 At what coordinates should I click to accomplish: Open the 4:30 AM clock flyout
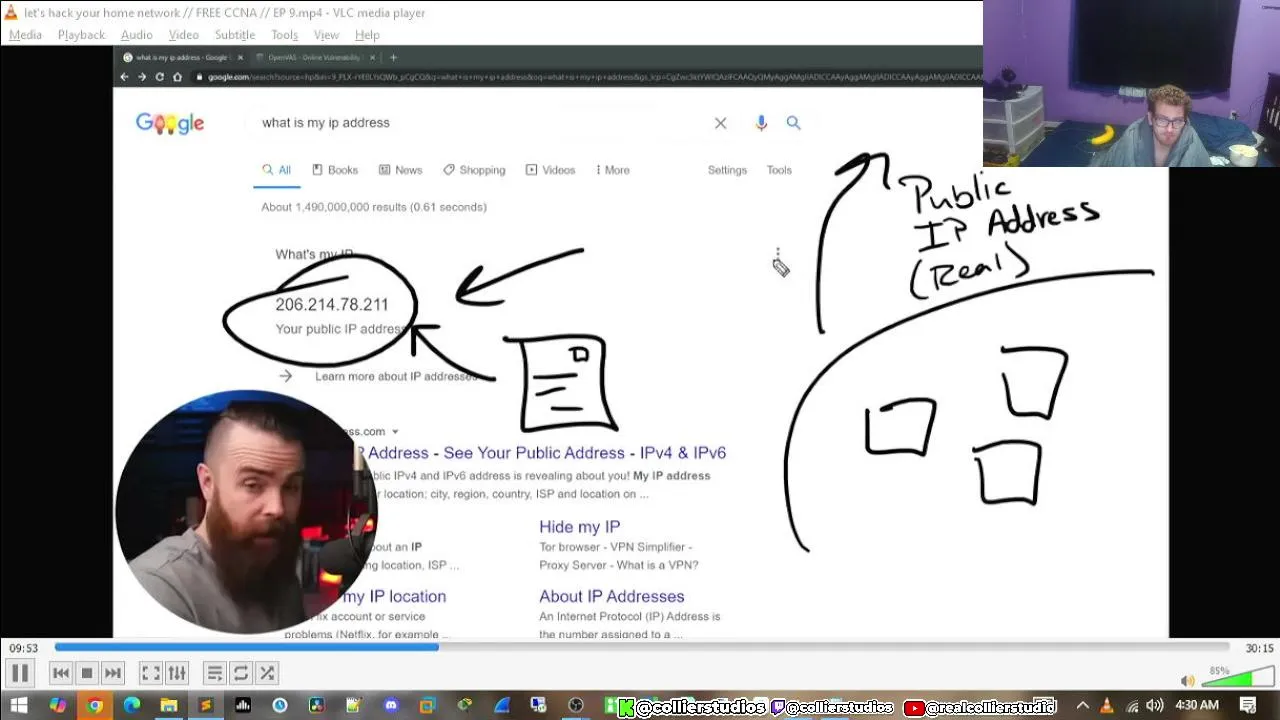tap(1197, 706)
